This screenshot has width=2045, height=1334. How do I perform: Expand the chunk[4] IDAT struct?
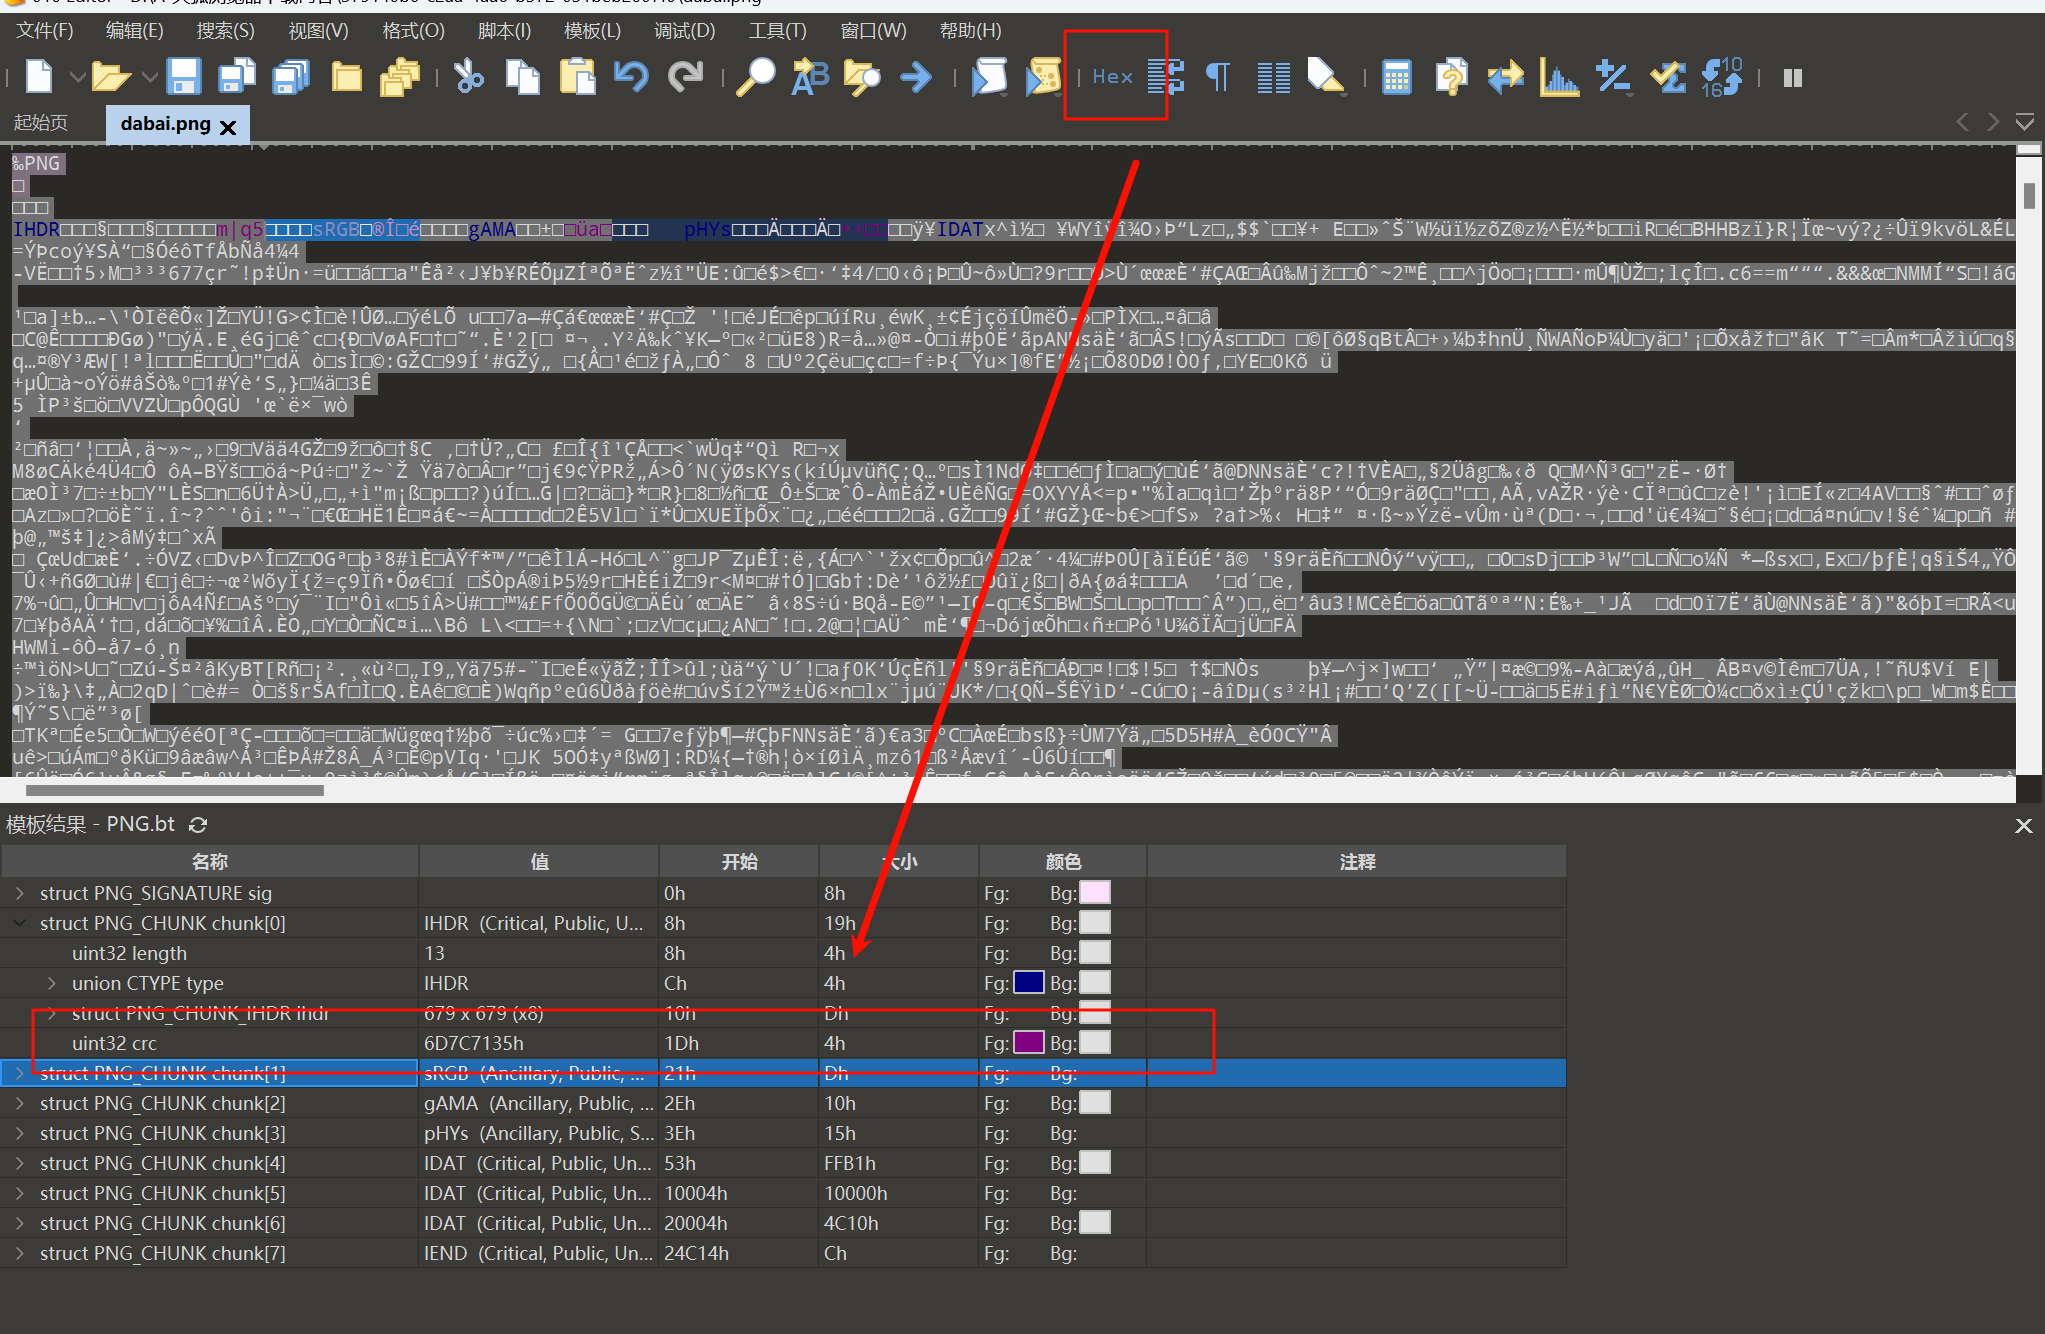point(19,1163)
